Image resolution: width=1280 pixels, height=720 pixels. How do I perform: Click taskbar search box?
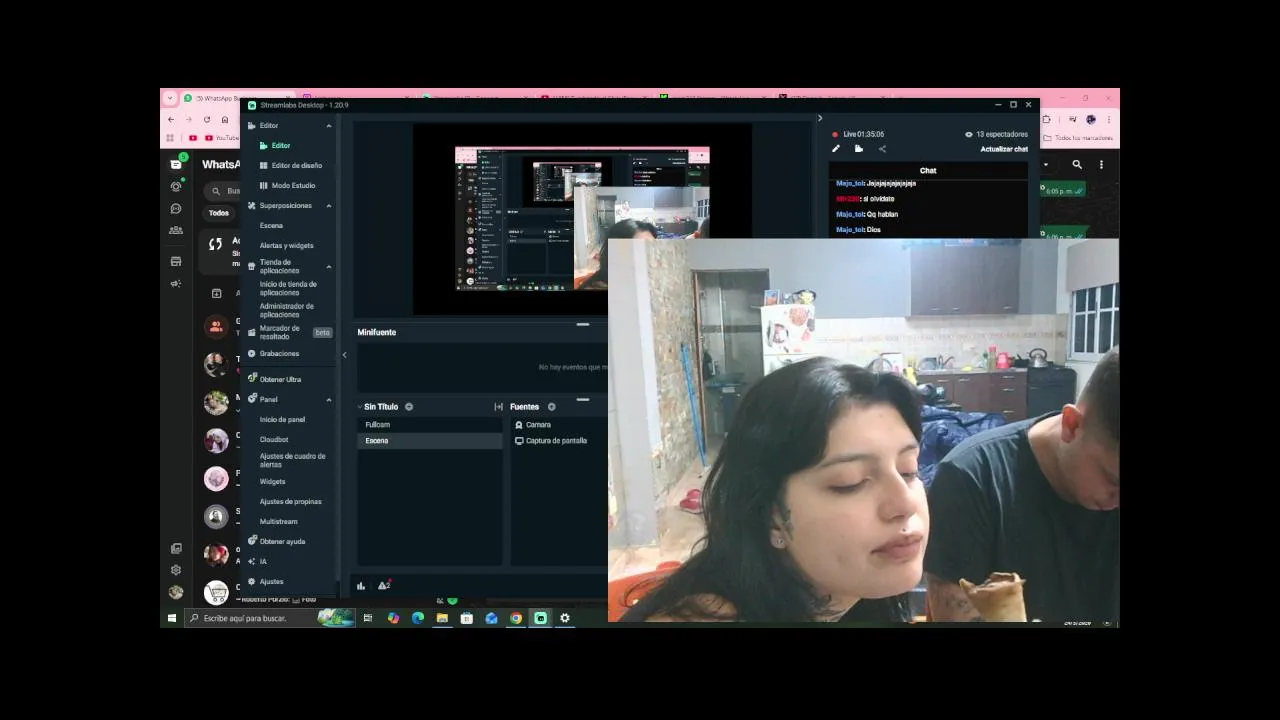pos(268,618)
